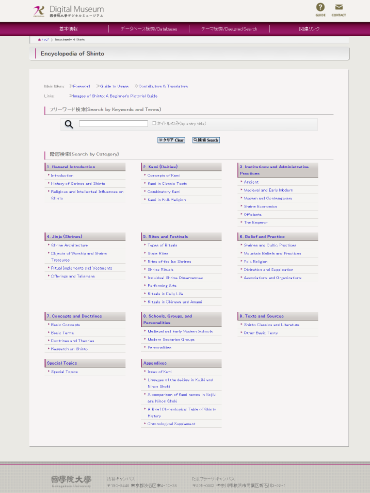Open the Types of Rituals link

coord(162,245)
